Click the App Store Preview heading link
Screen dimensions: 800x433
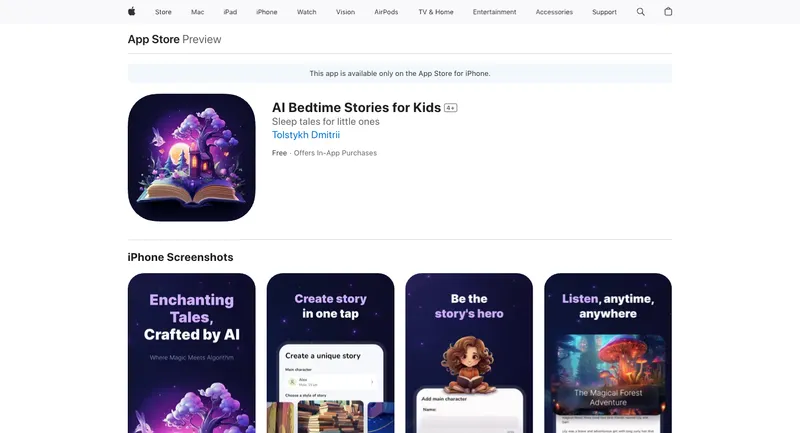tap(174, 39)
